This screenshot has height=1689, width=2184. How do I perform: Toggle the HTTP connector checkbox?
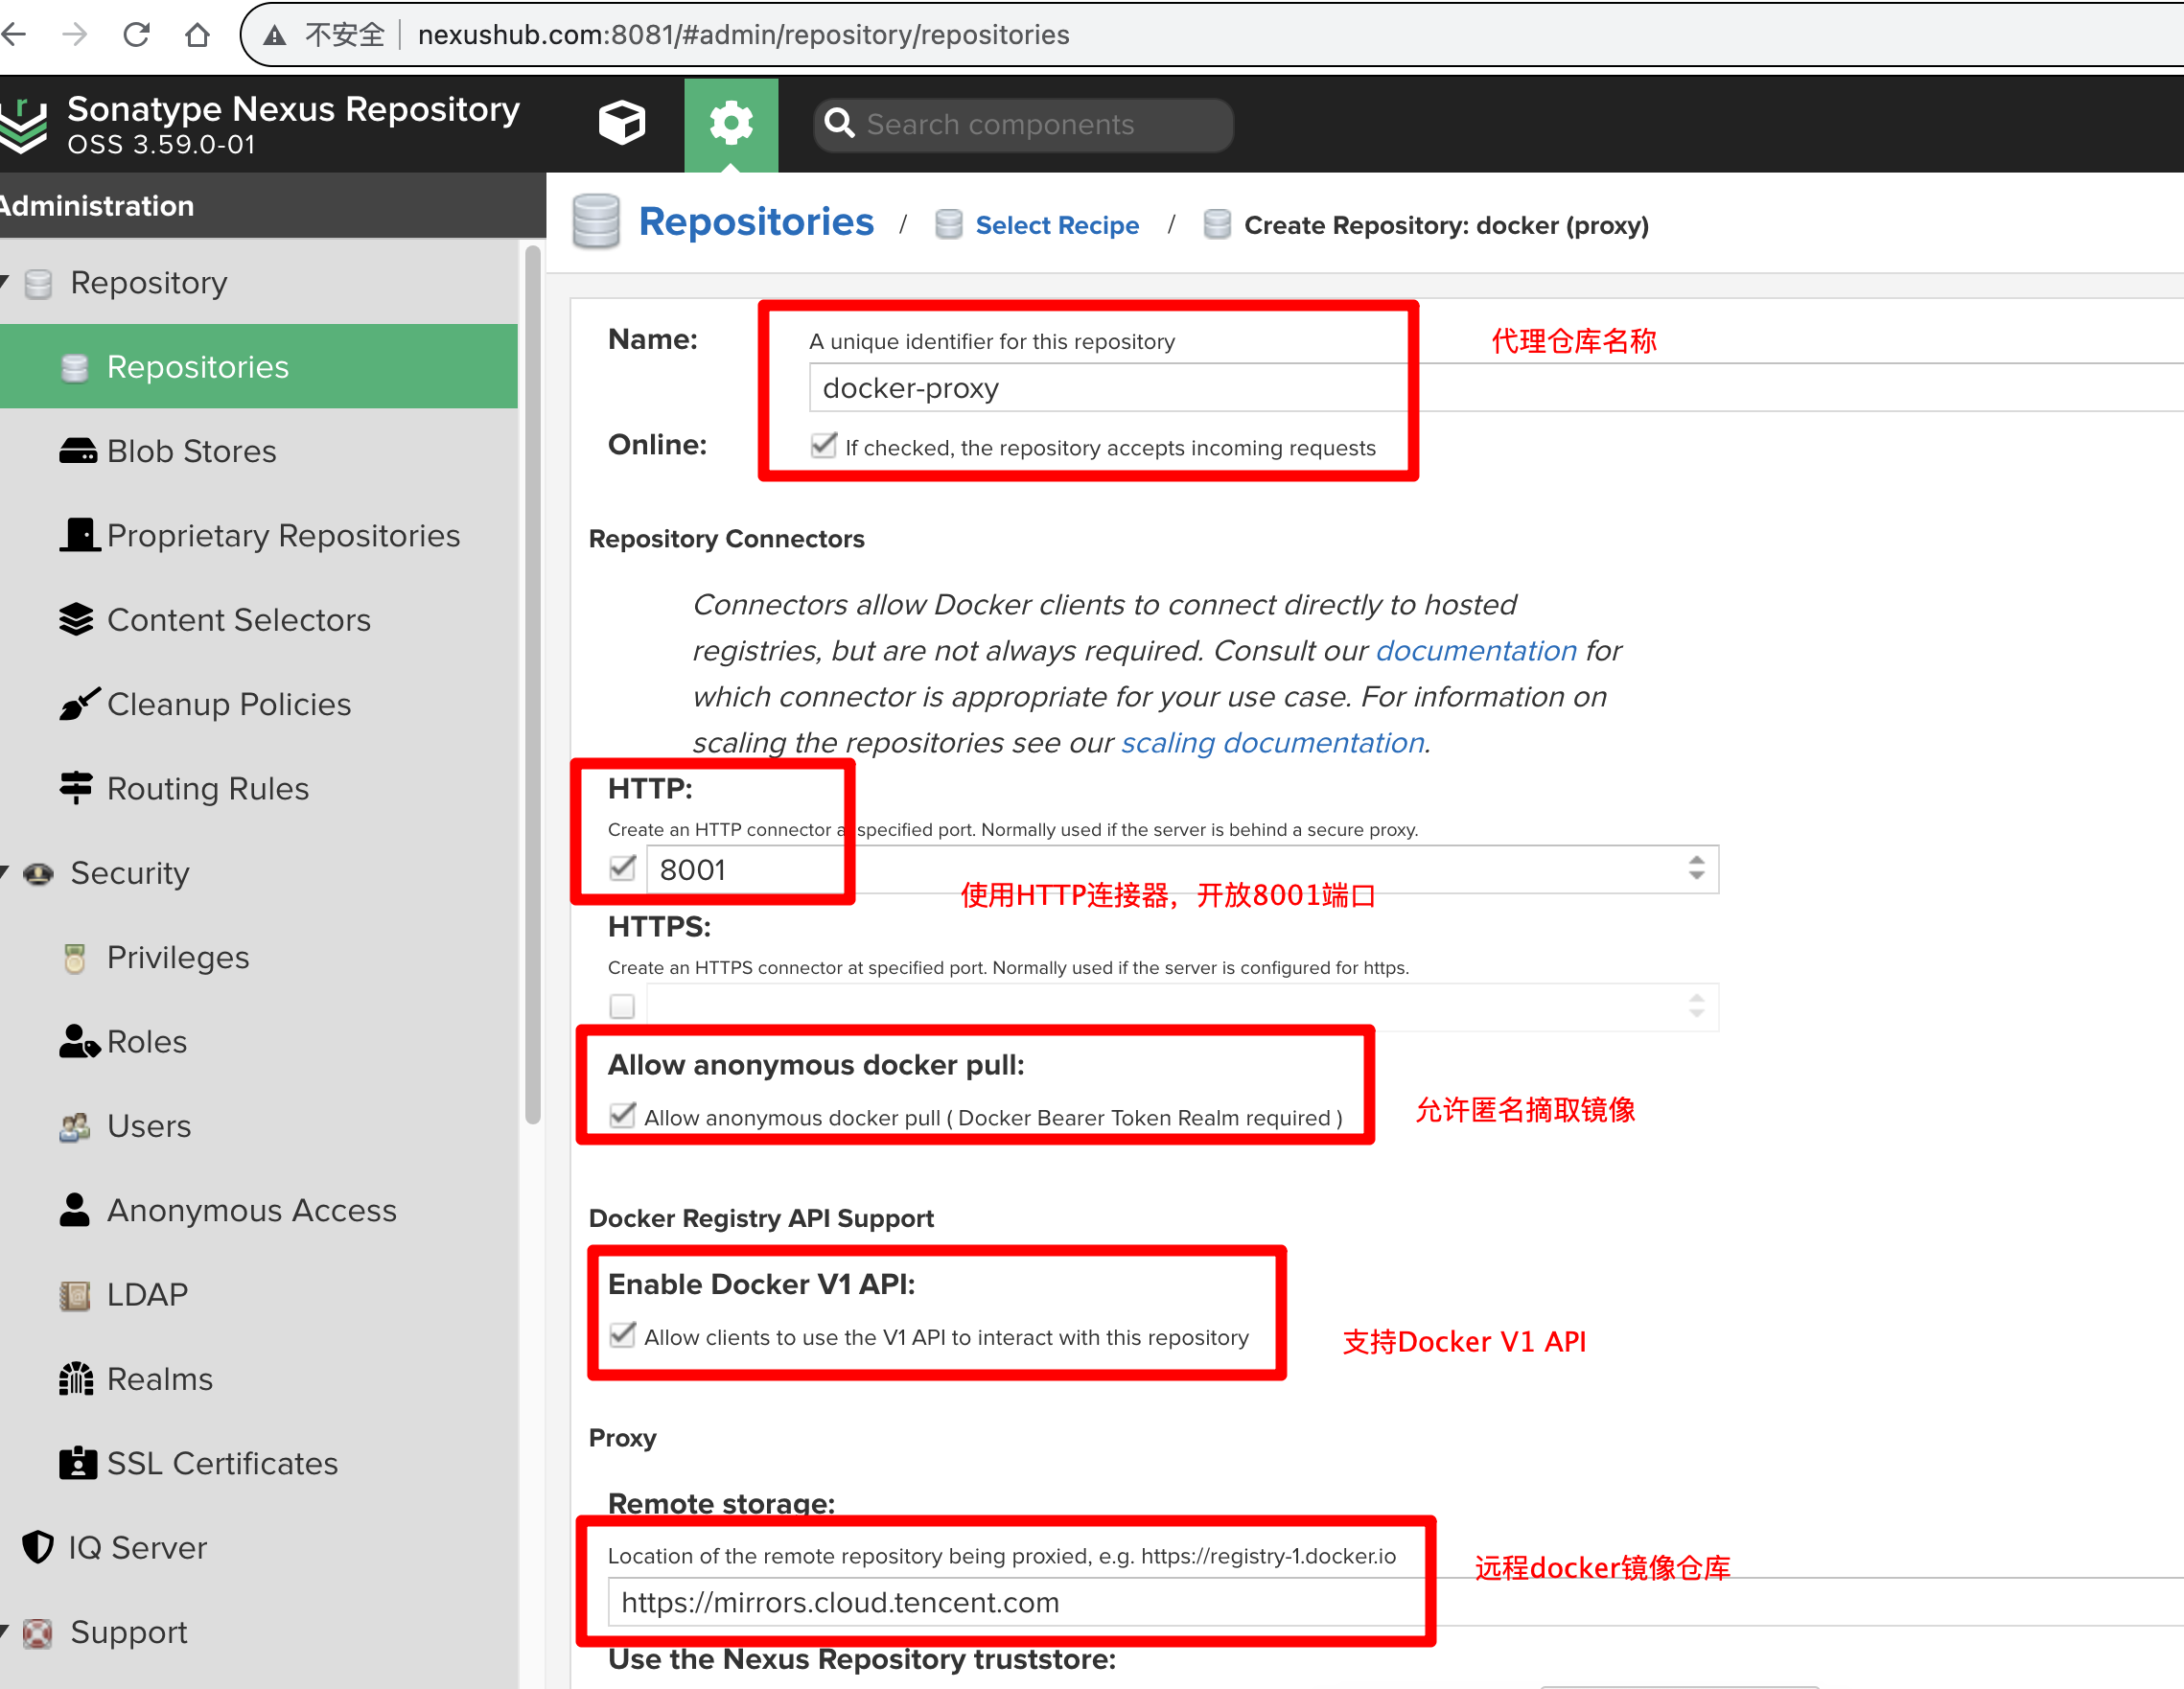pyautogui.click(x=622, y=868)
